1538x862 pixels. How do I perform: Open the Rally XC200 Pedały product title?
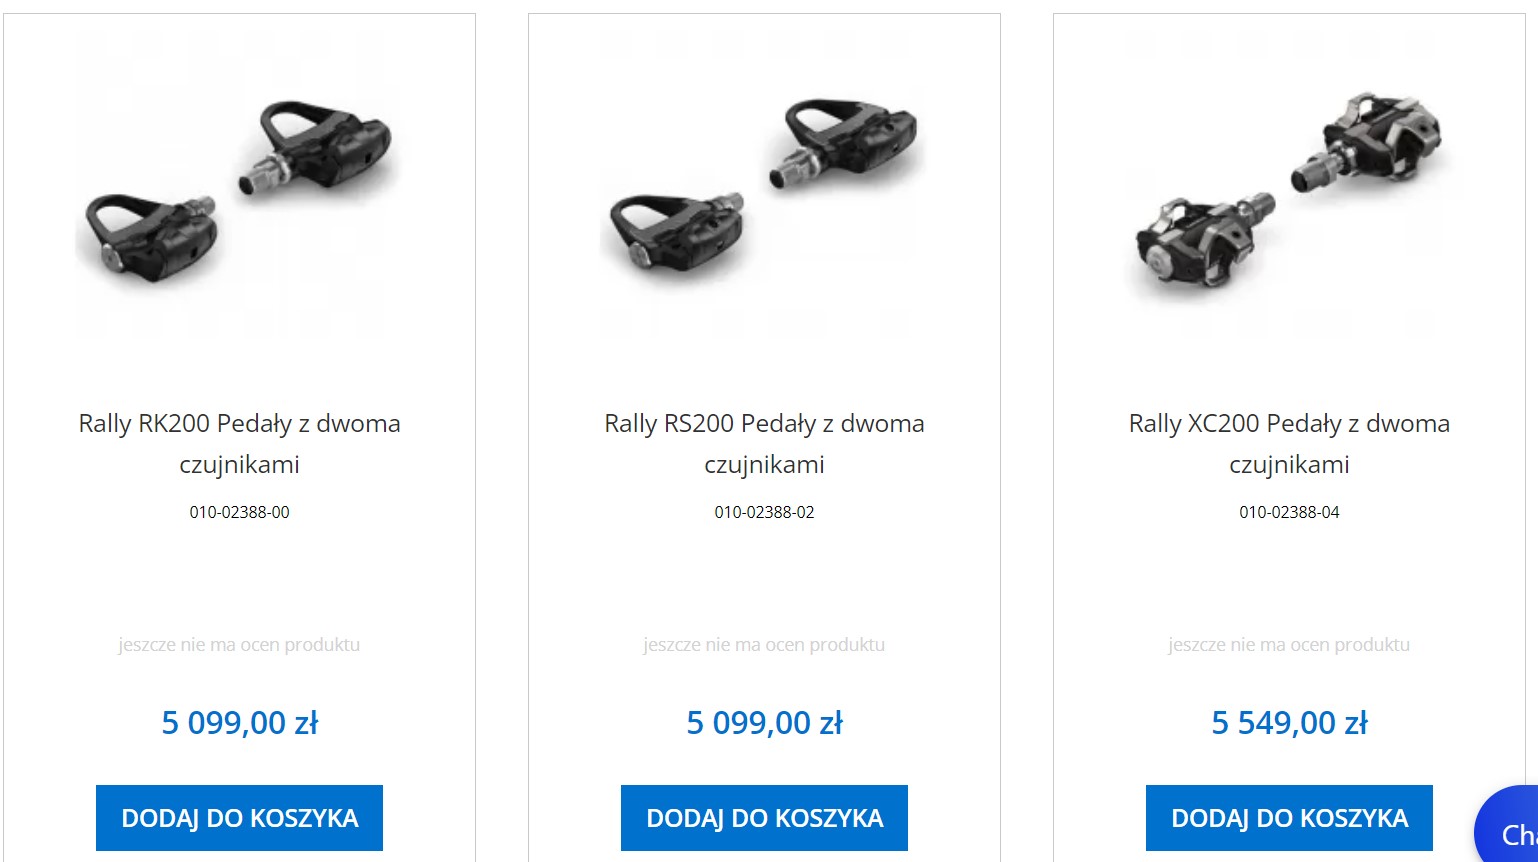[1289, 443]
